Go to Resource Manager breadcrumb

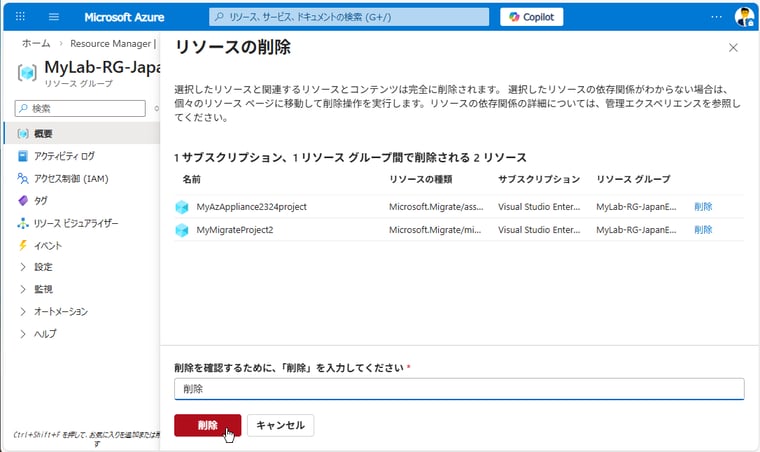coord(111,44)
